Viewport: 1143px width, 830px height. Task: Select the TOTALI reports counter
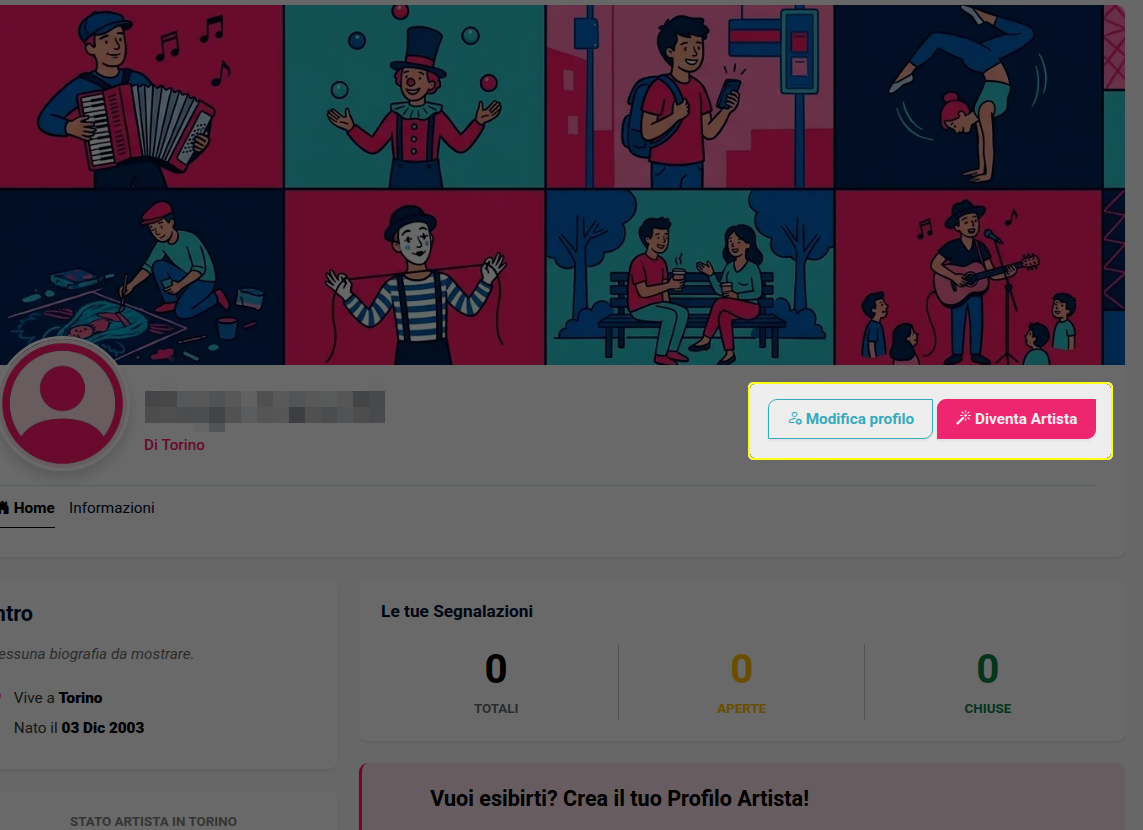click(x=496, y=682)
